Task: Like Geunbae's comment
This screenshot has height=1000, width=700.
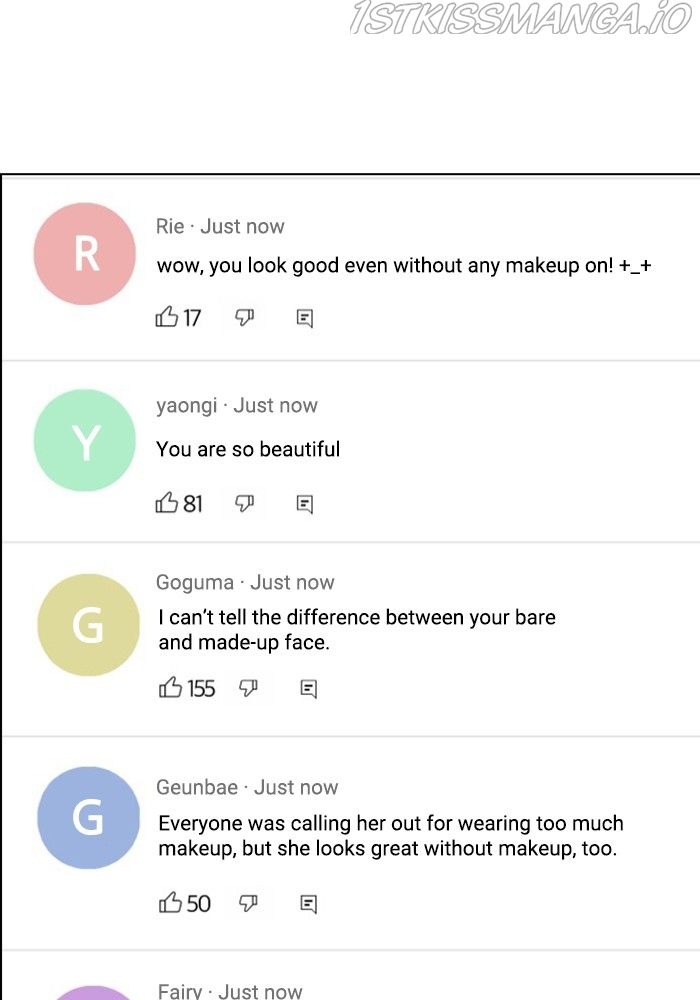Action: tap(171, 903)
